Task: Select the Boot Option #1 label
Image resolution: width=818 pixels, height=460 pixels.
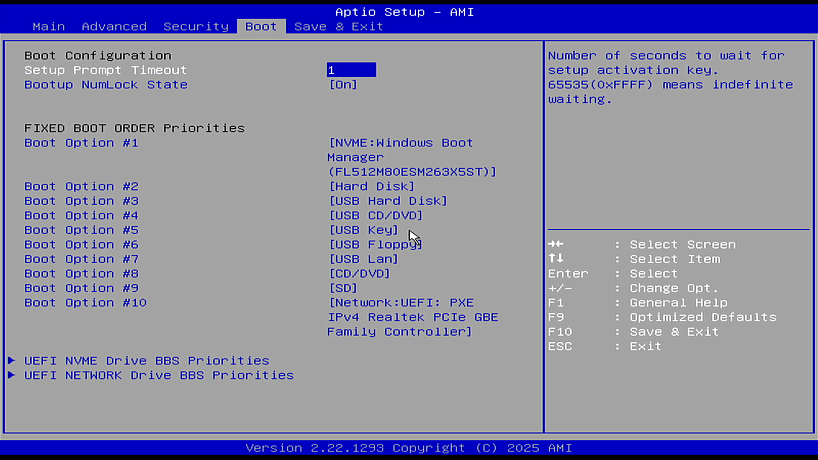Action: (x=81, y=143)
